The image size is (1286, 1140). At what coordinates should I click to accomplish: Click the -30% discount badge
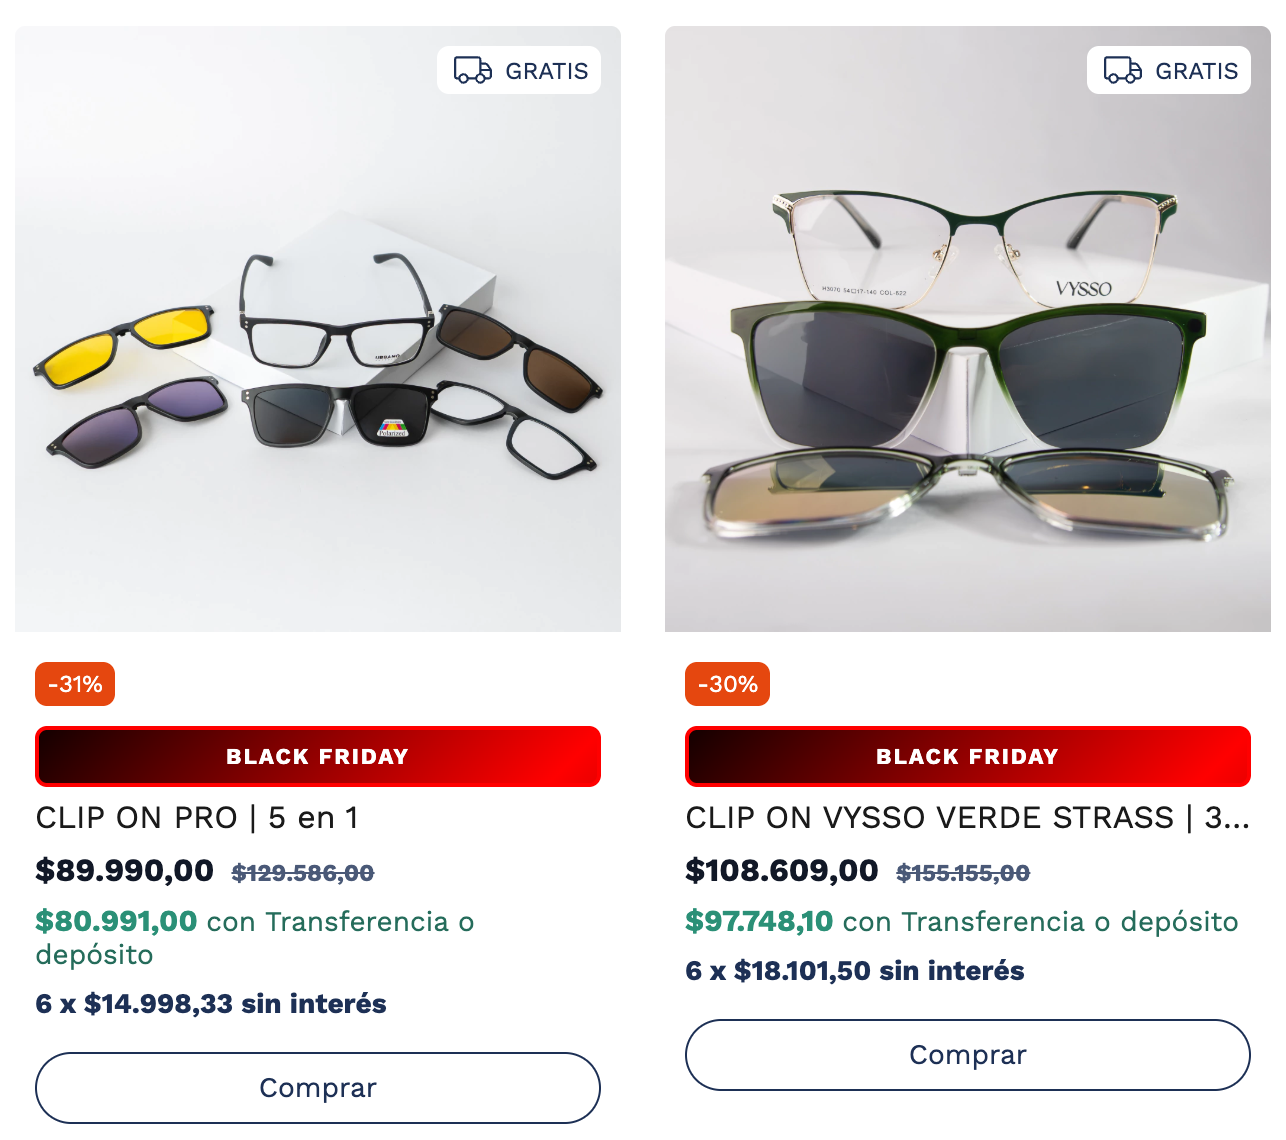coord(727,684)
